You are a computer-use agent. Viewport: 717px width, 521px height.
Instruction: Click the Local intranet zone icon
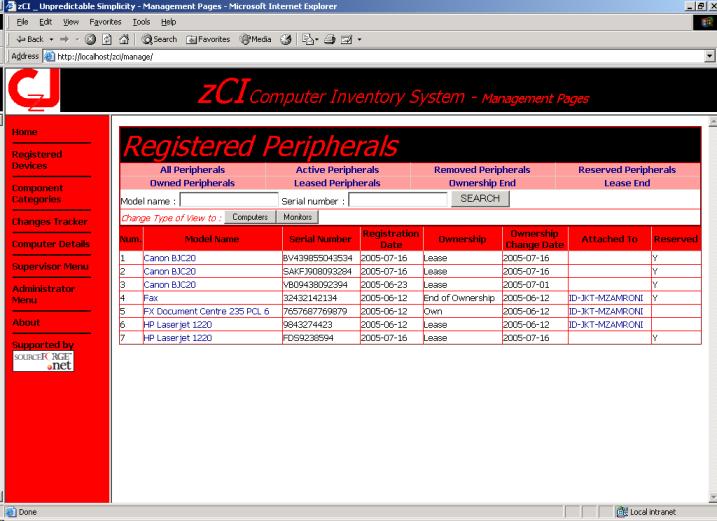[x=621, y=512]
